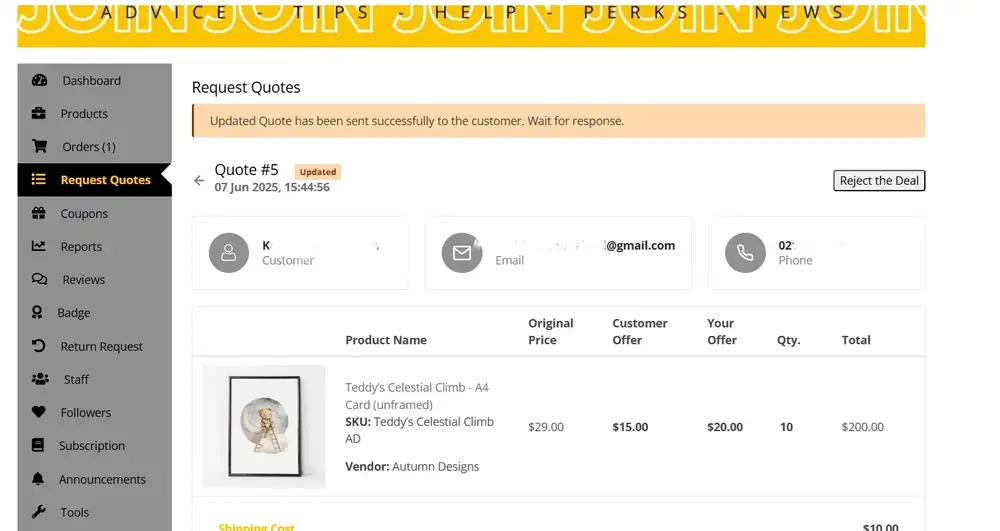Click the Total column header
This screenshot has width=1000, height=531.
coord(856,340)
